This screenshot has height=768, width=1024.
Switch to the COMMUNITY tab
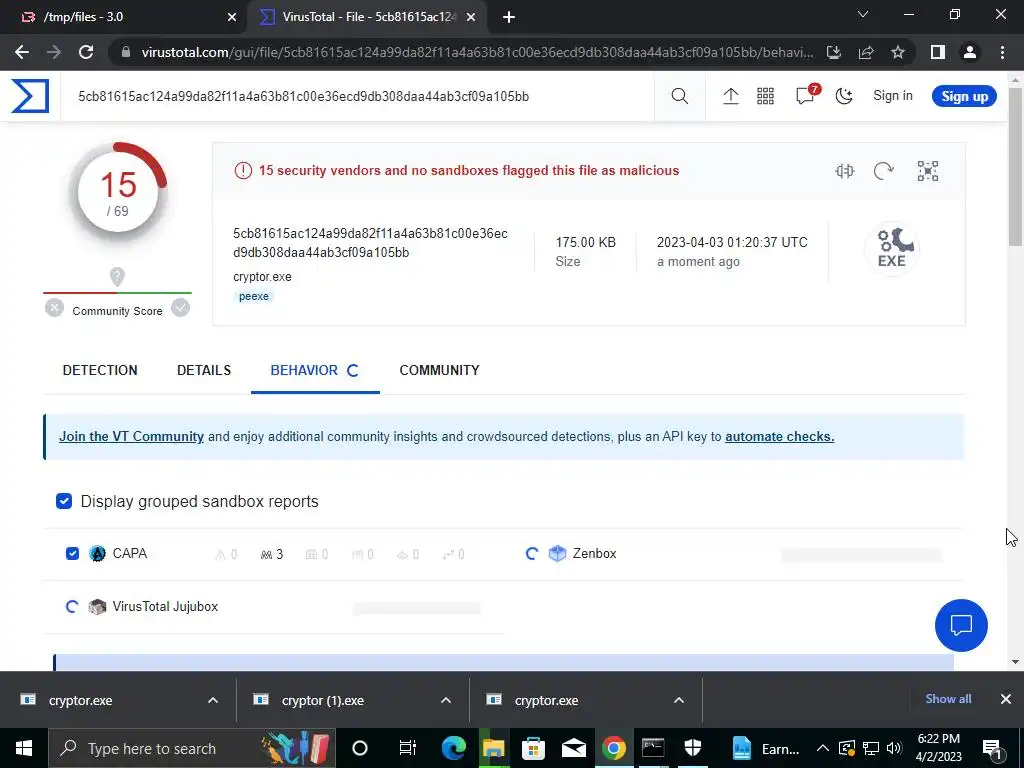pyautogui.click(x=440, y=370)
